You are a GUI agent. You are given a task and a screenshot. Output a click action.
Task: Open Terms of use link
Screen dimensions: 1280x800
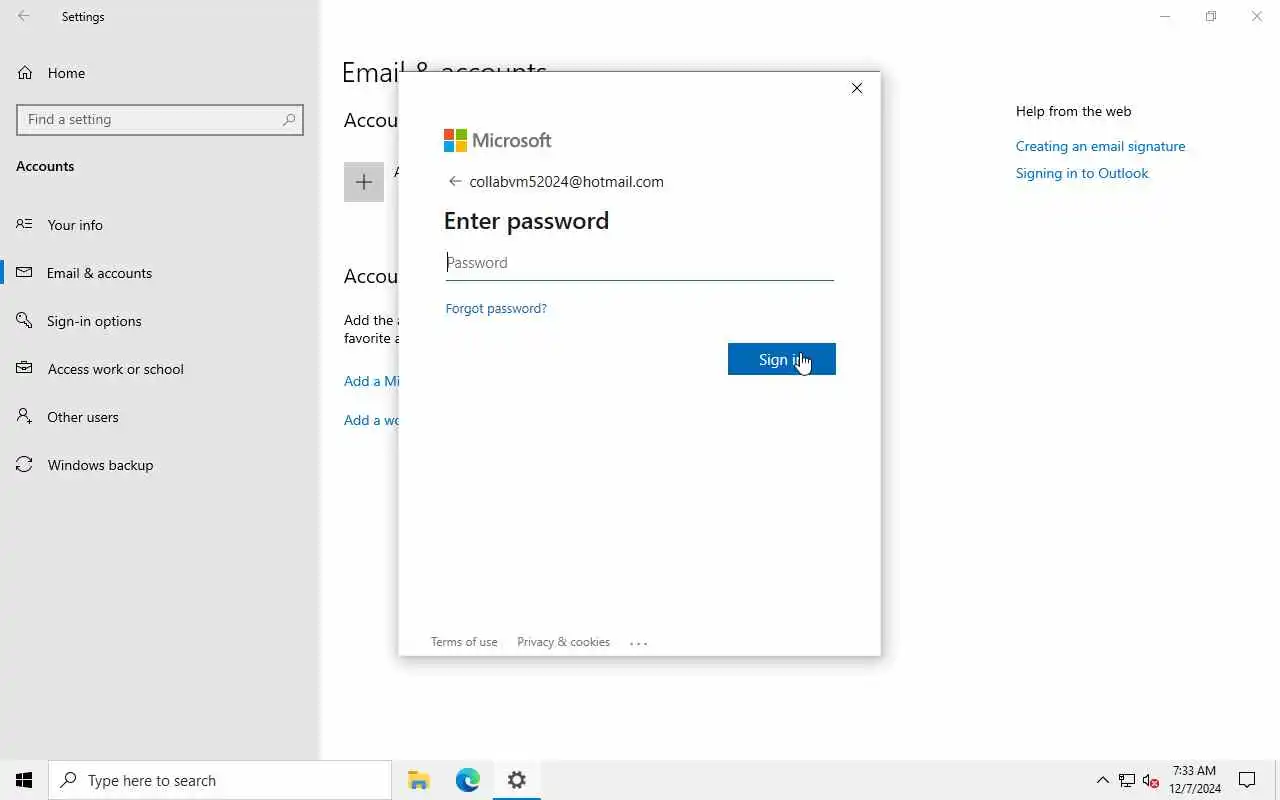coord(464,642)
